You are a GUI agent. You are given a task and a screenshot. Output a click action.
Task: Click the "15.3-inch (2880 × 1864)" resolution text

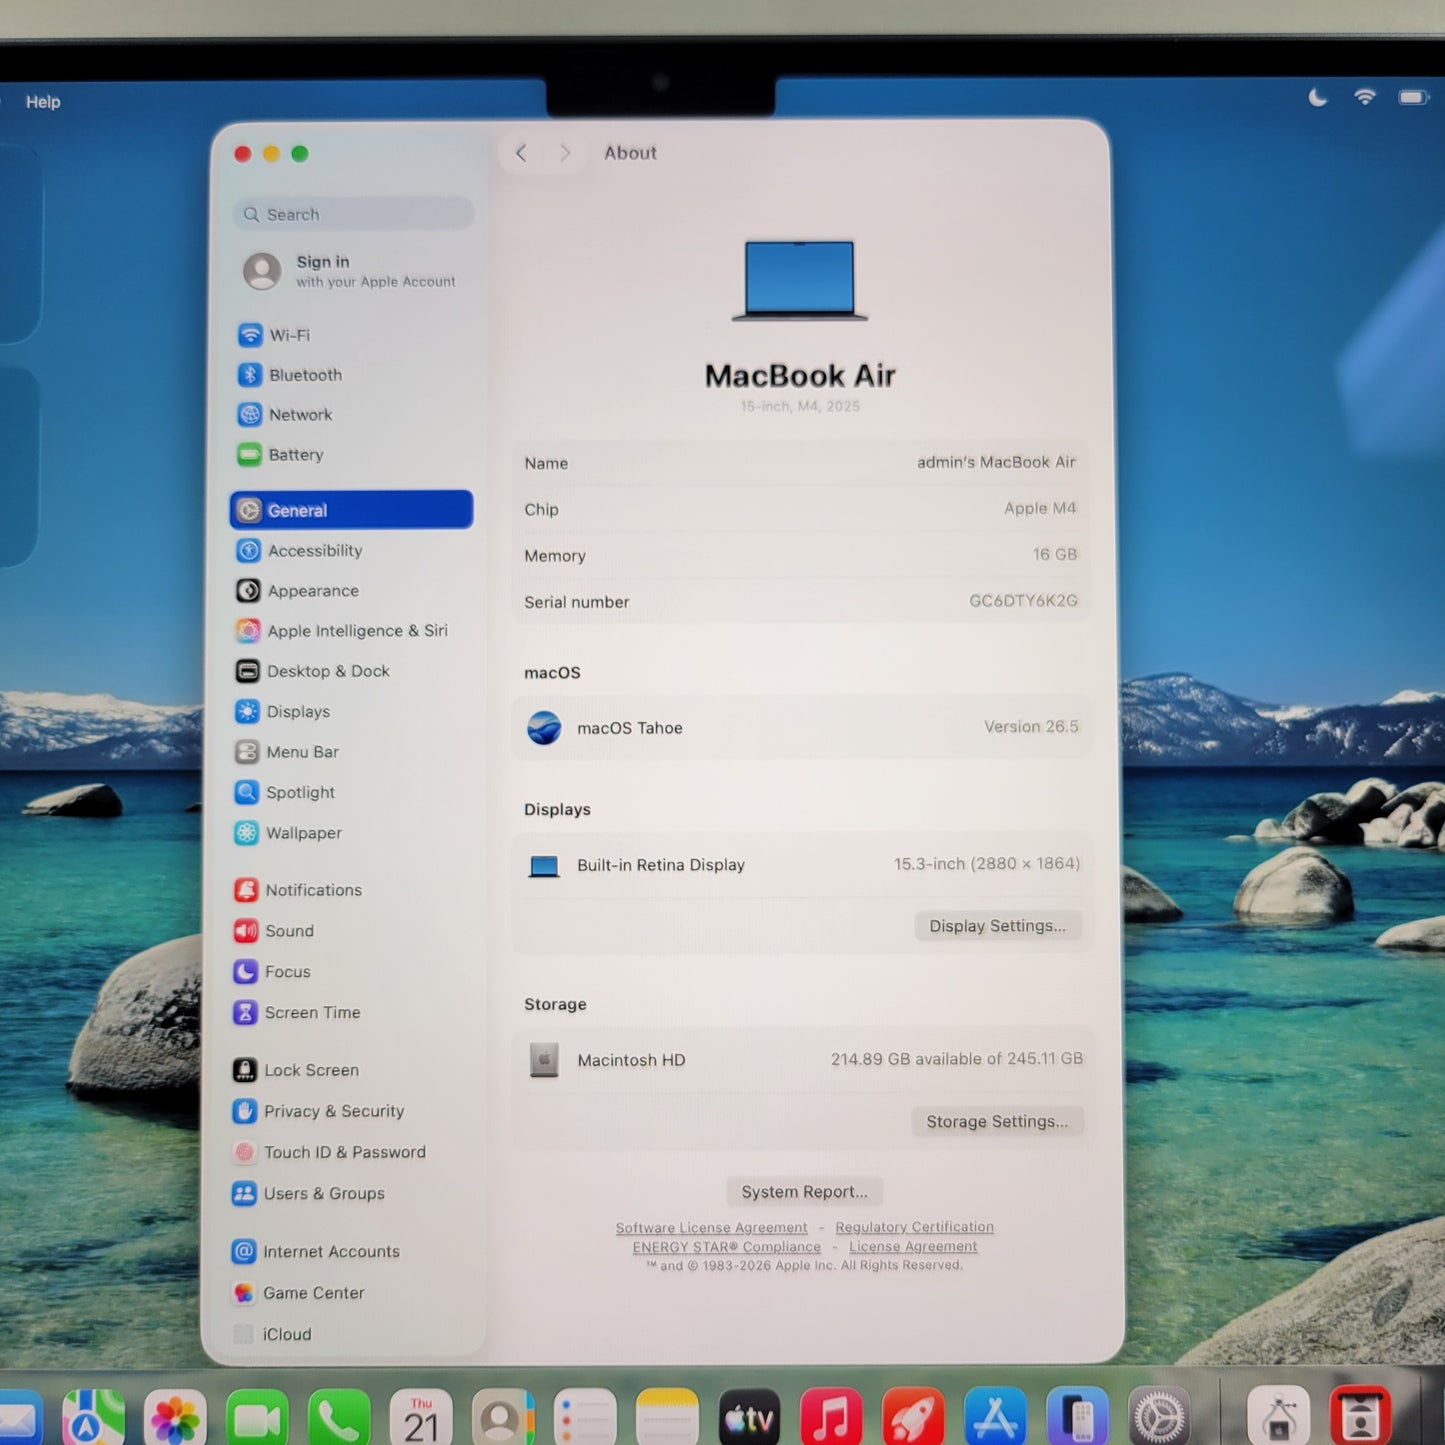coord(987,864)
